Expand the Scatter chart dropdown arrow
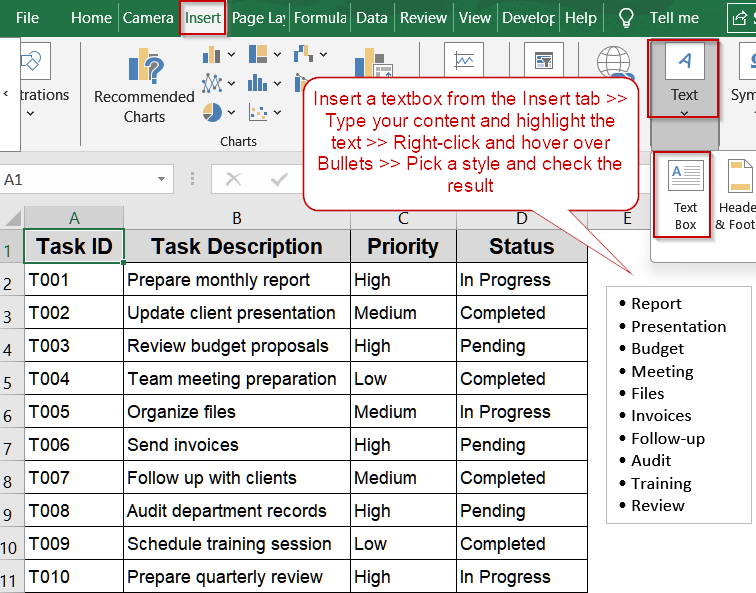This screenshot has height=593, width=756. [x=277, y=112]
